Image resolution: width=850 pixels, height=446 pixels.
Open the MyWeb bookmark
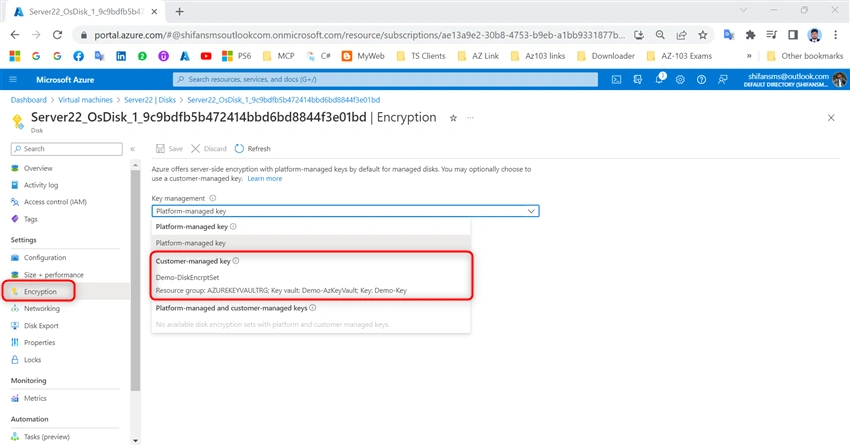(363, 56)
